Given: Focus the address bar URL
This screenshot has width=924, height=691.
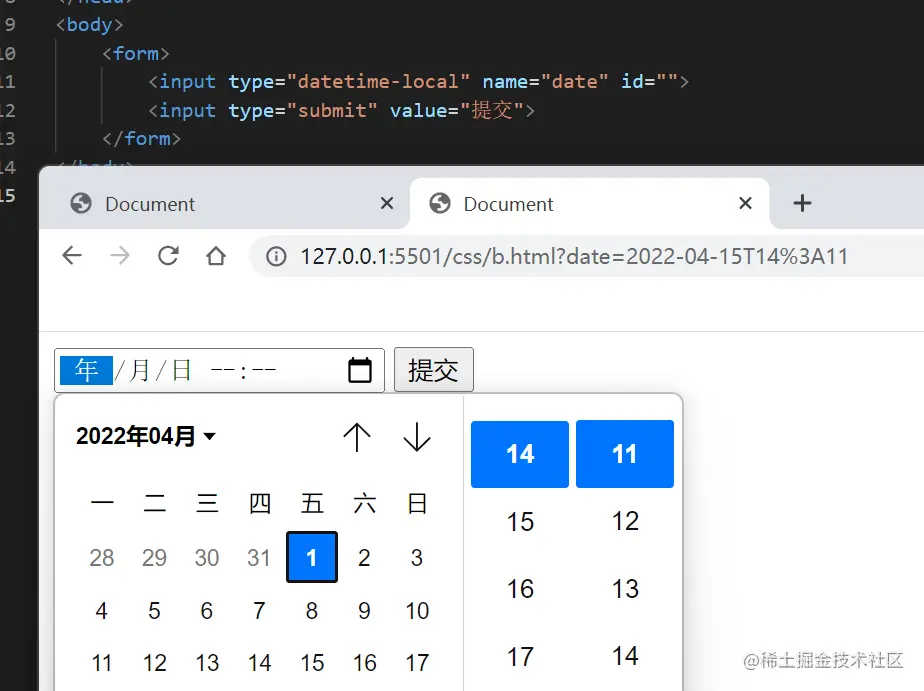Looking at the screenshot, I should click(575, 256).
